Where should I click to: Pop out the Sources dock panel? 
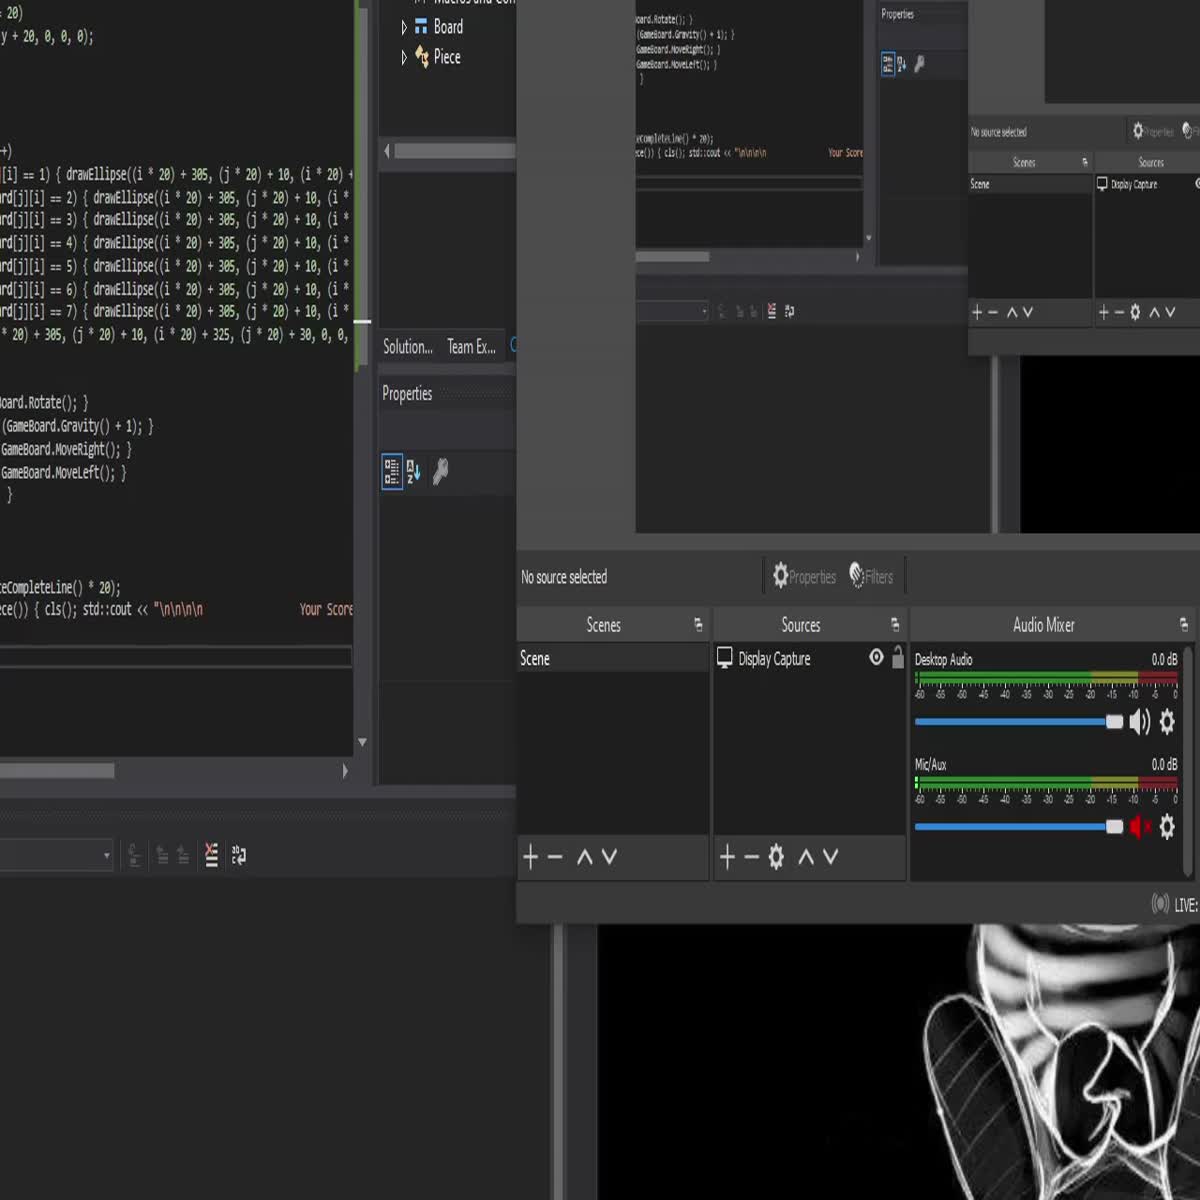(x=895, y=625)
